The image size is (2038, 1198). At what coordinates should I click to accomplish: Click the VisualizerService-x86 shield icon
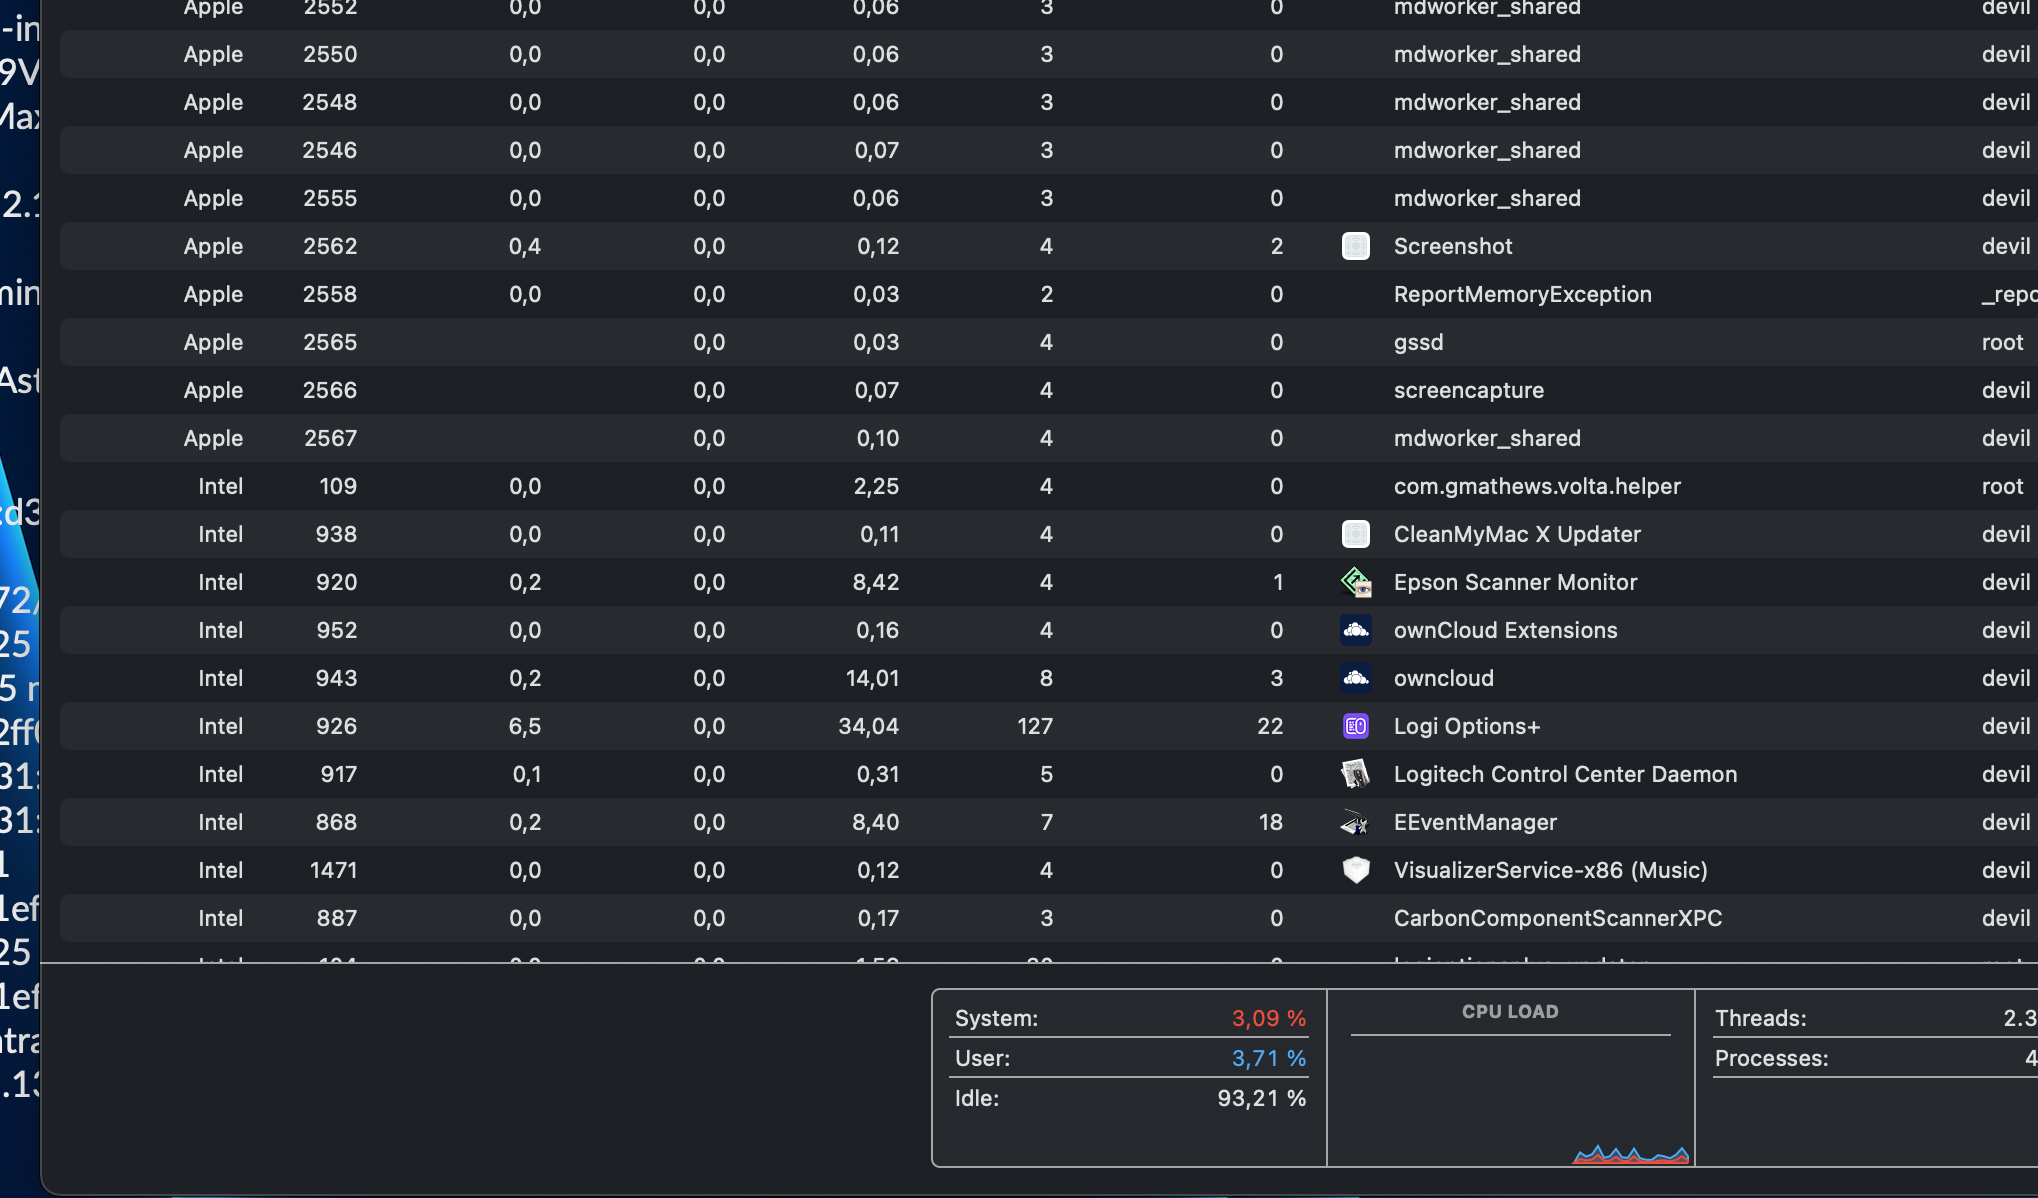(x=1355, y=870)
